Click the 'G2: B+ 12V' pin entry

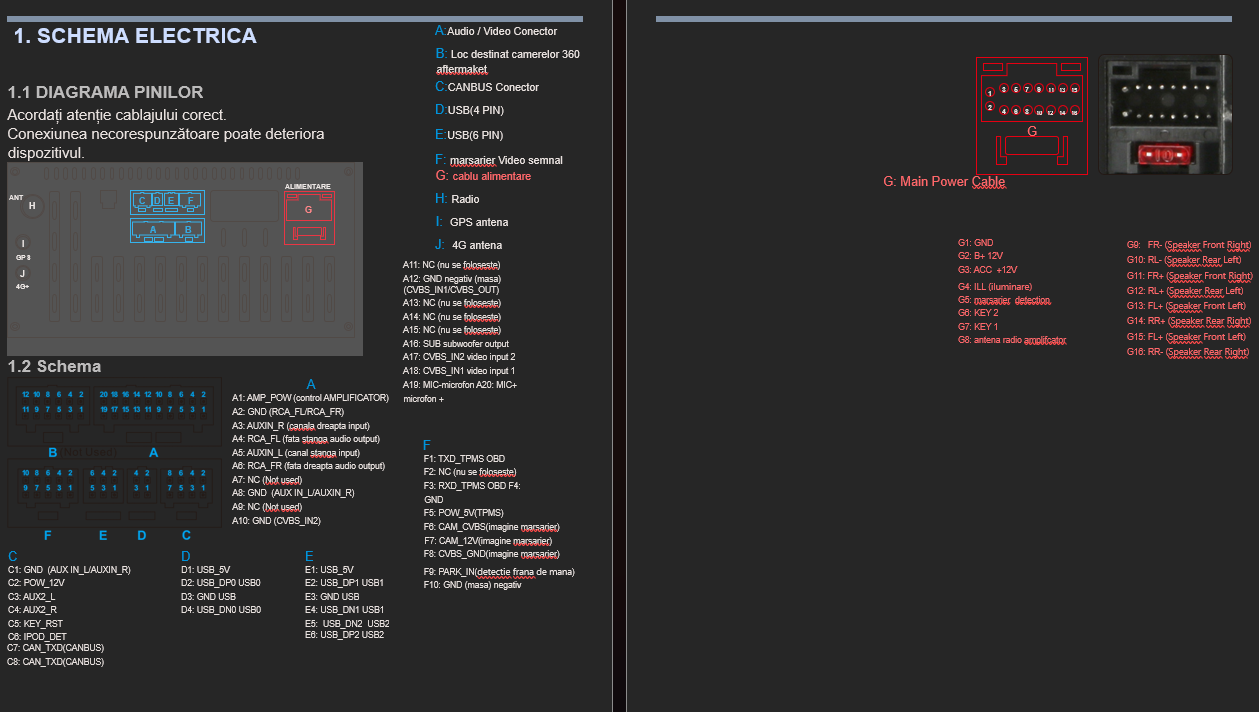tap(980, 256)
